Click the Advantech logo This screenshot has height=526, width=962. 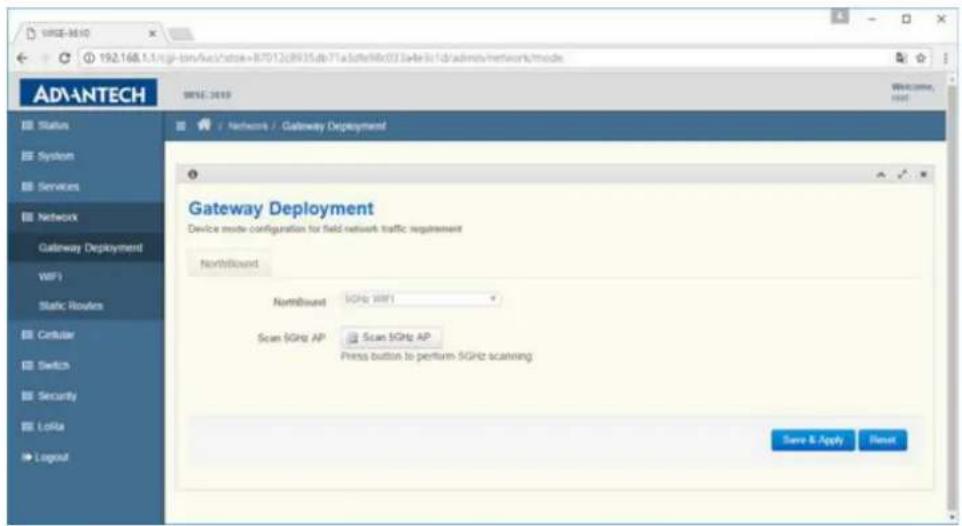pos(88,94)
